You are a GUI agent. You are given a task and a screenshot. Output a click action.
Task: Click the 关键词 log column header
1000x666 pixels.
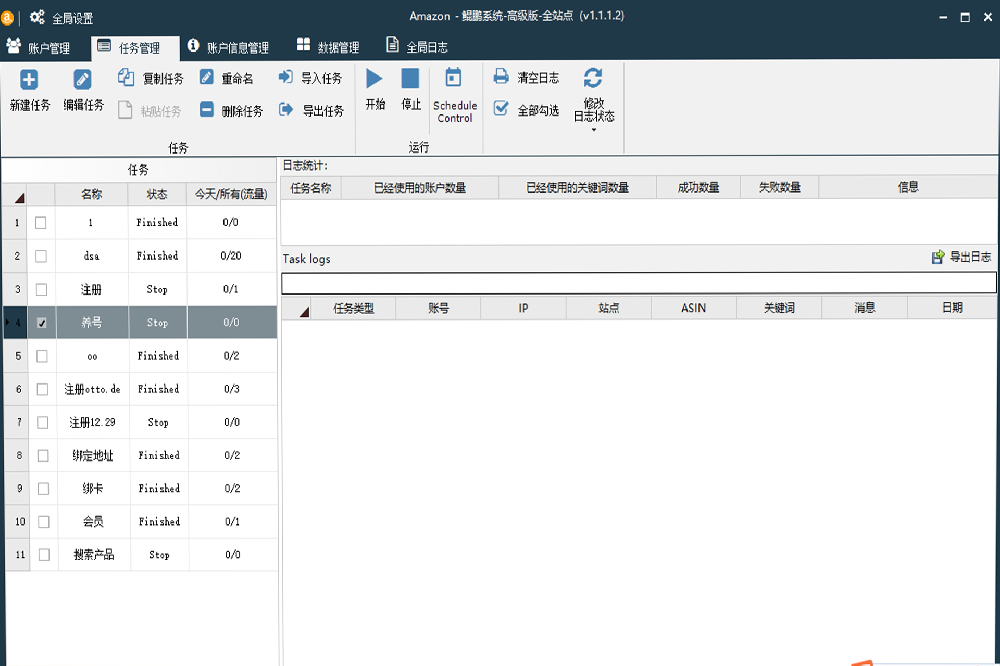(x=779, y=308)
